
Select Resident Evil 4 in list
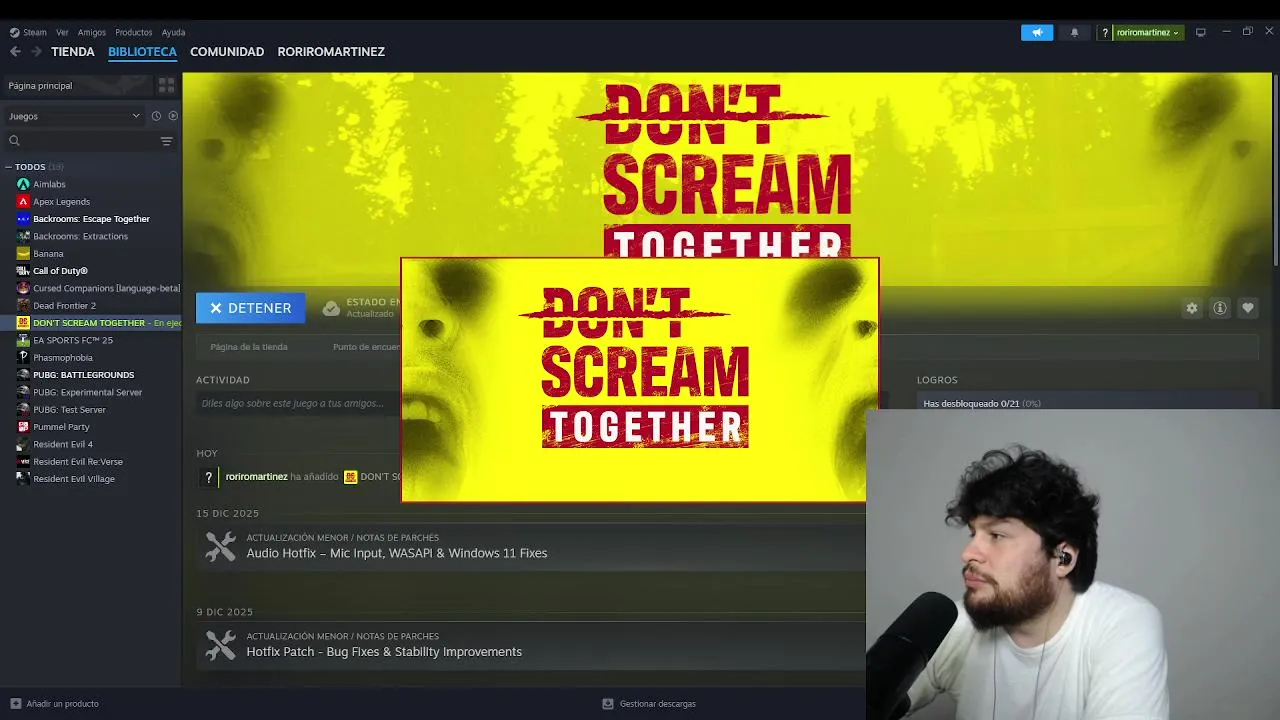click(62, 444)
